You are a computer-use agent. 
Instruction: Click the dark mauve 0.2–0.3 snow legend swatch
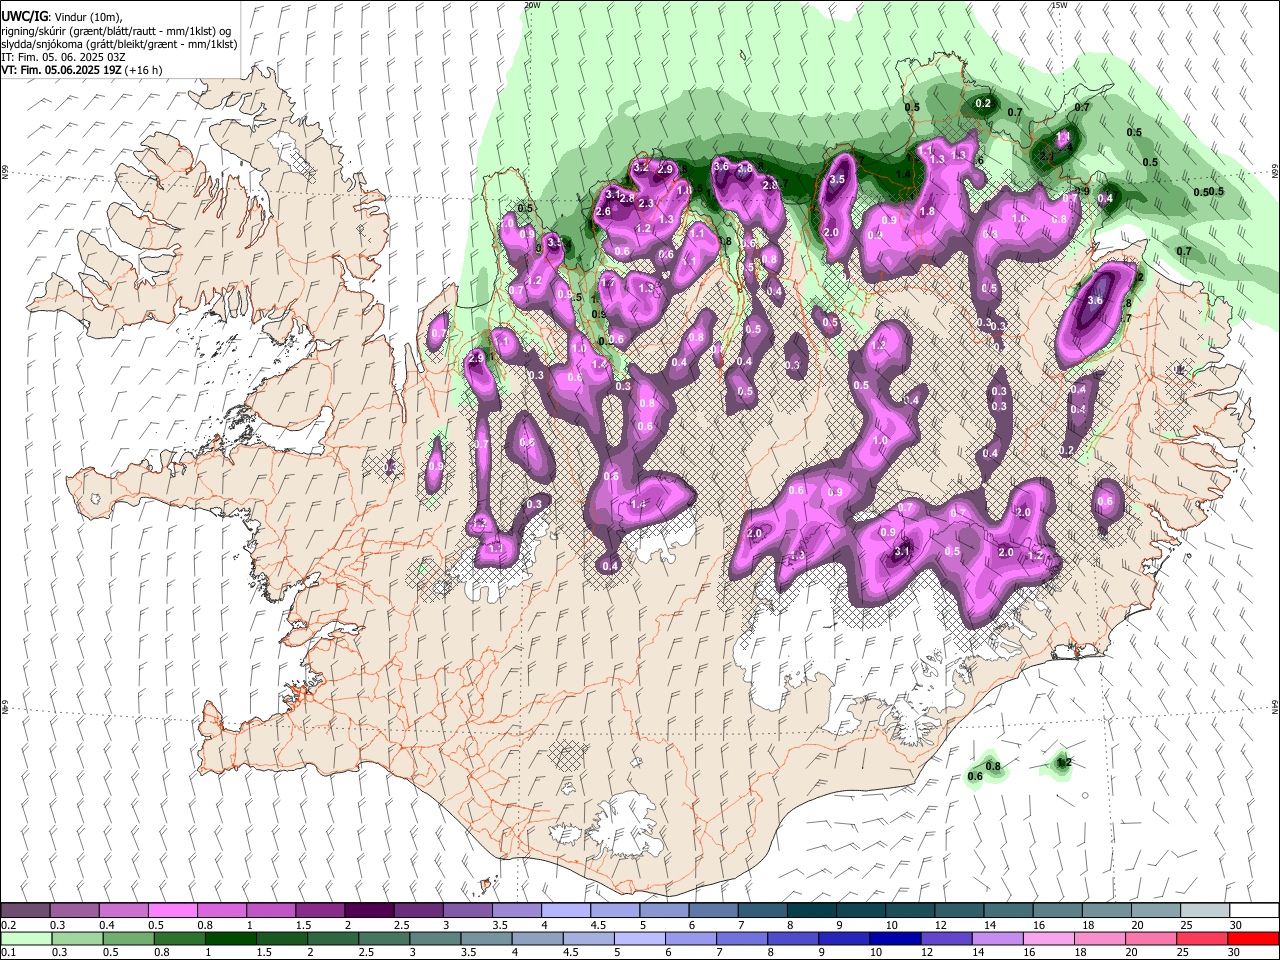click(27, 911)
